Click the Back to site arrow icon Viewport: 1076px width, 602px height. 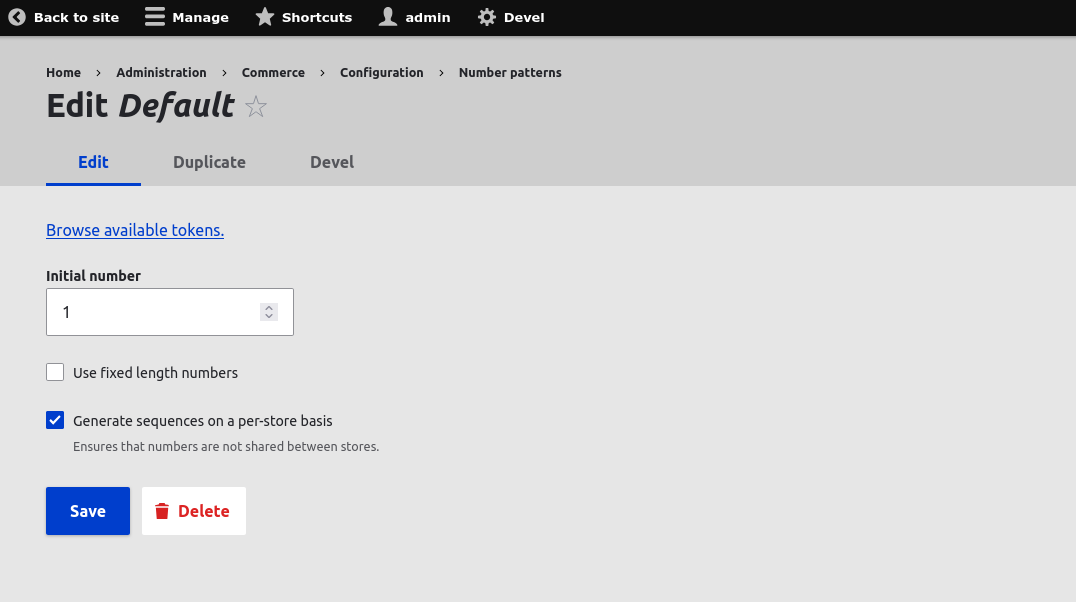(x=16, y=17)
